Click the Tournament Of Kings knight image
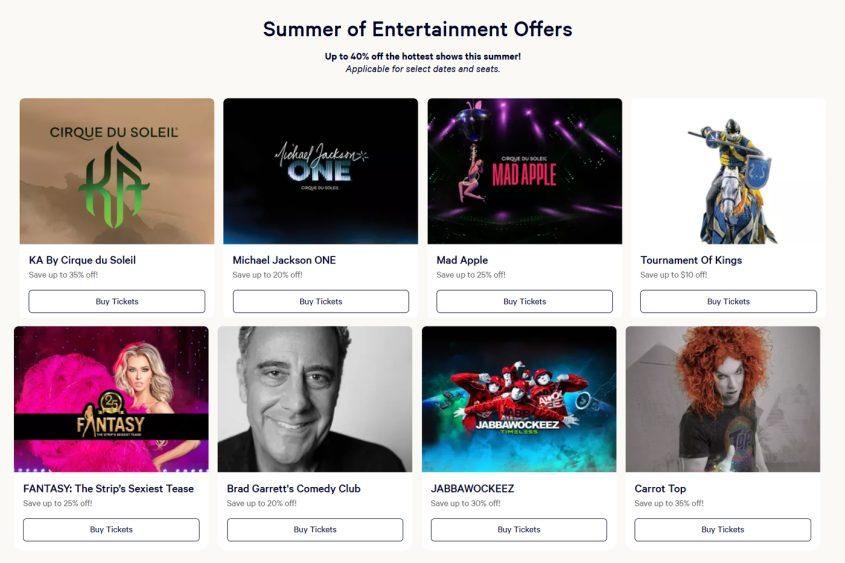The image size is (845, 563). tap(729, 171)
